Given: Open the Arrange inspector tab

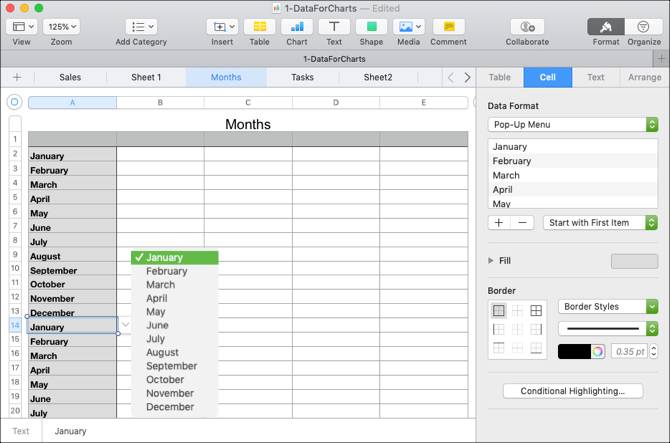Looking at the screenshot, I should tap(644, 77).
